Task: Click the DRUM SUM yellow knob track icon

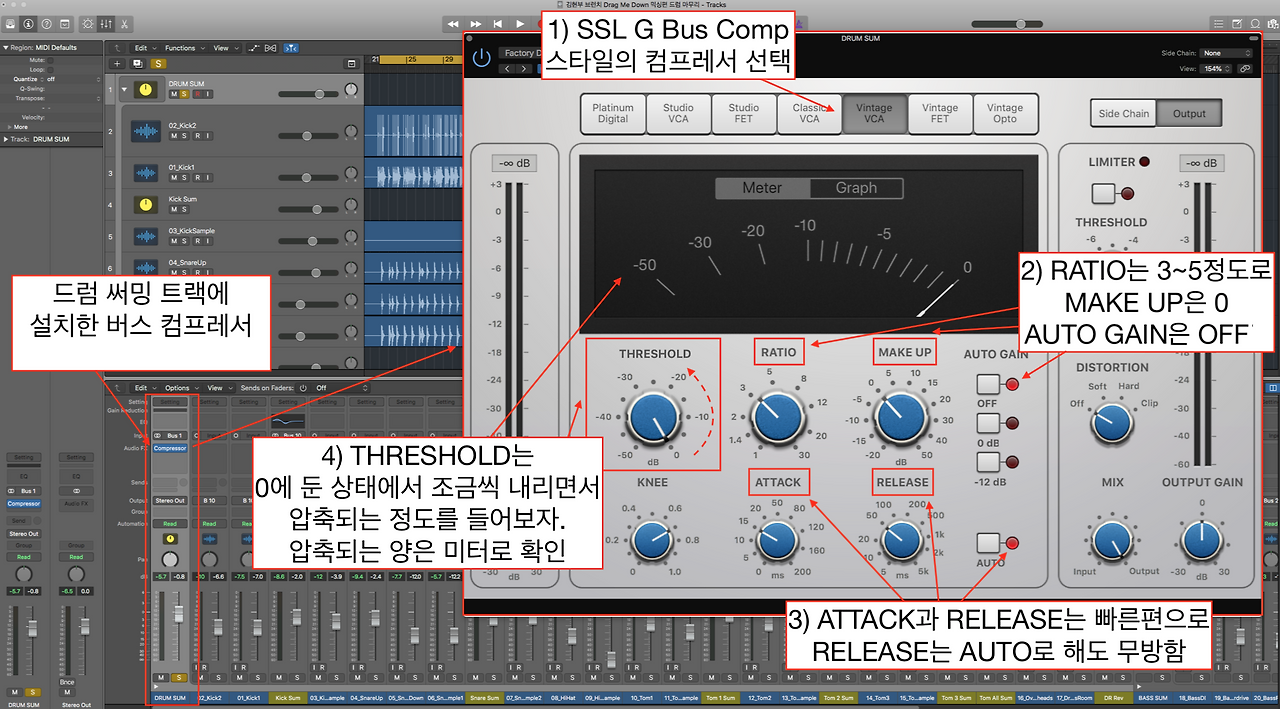Action: [x=147, y=90]
